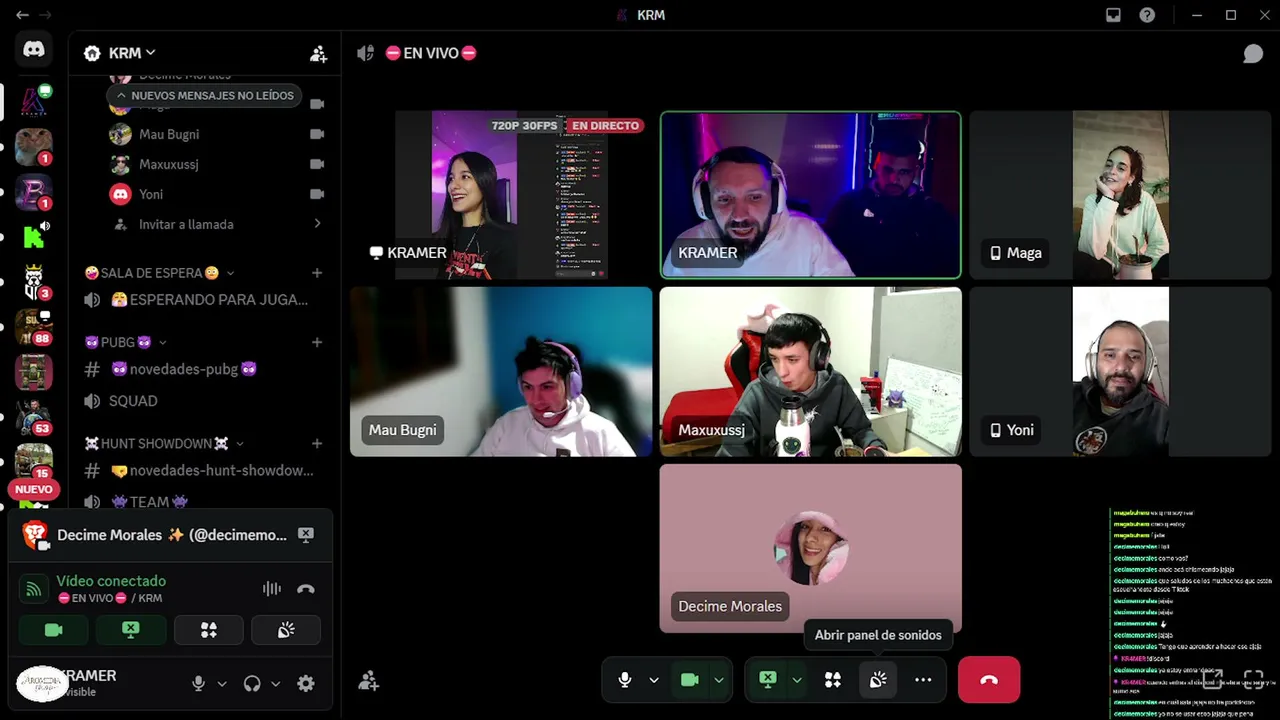
Task: Open the server with the 88 badge
Action: (34, 327)
